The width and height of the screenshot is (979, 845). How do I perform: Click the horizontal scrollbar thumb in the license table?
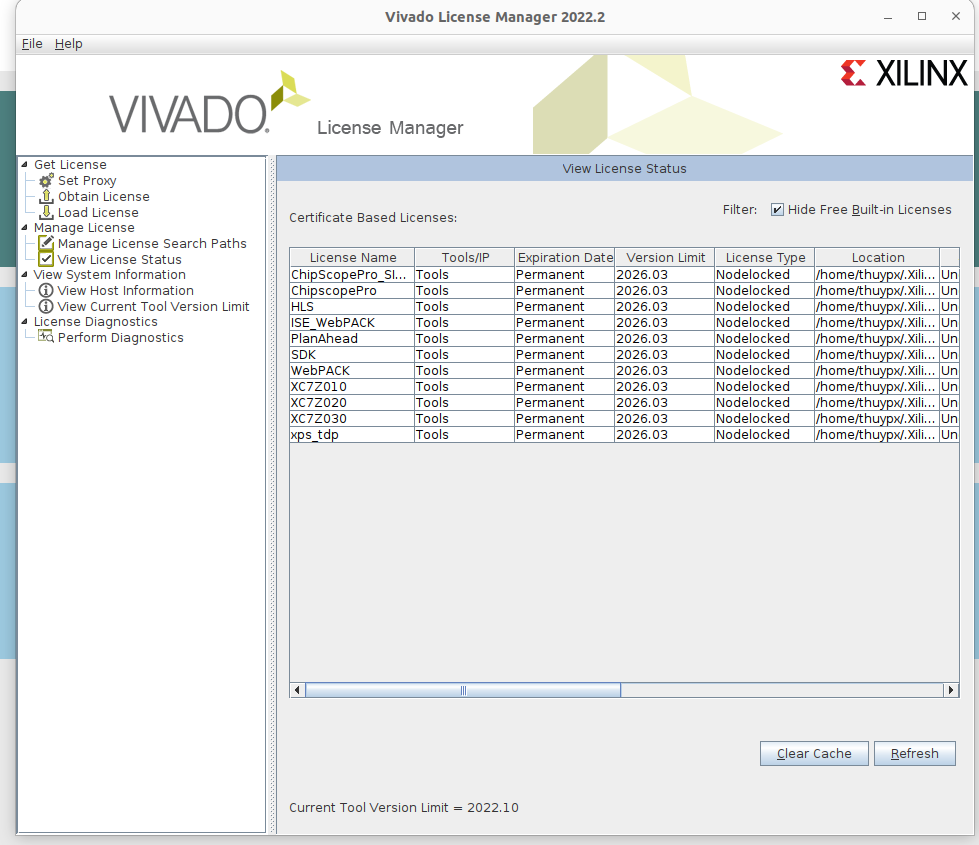tap(463, 690)
